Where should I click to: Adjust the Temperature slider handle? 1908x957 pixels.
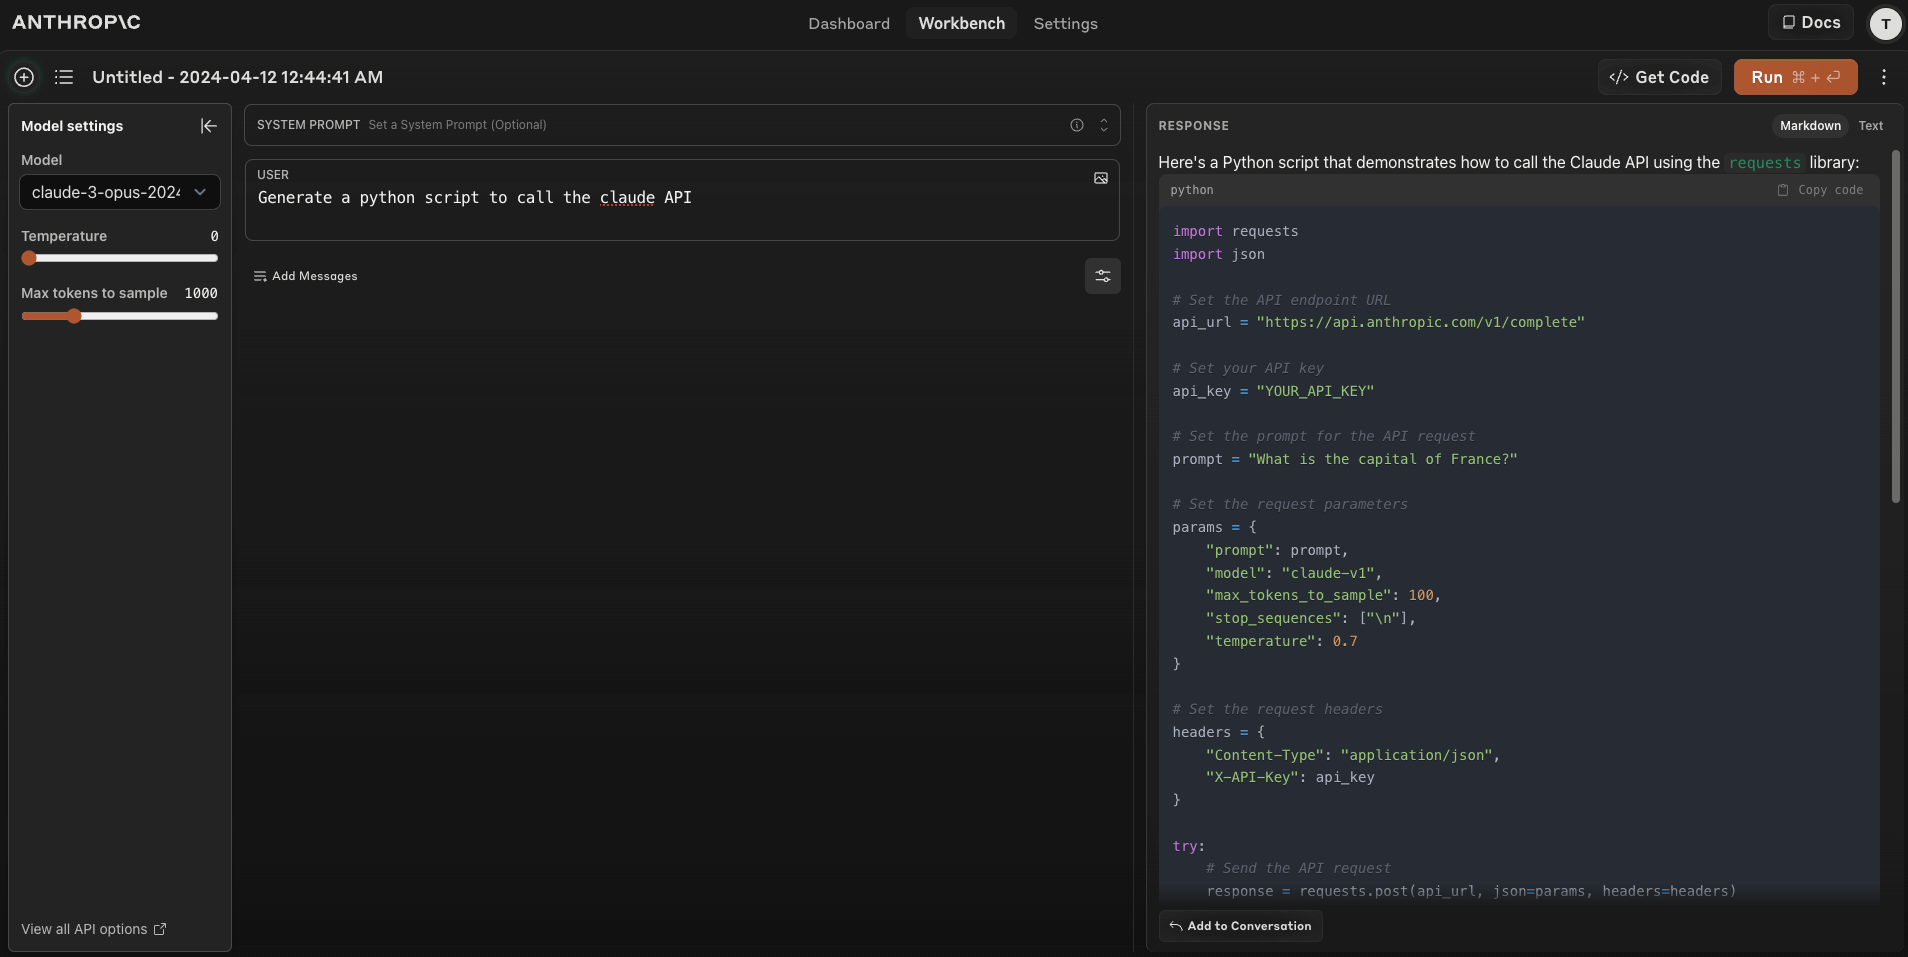point(29,258)
